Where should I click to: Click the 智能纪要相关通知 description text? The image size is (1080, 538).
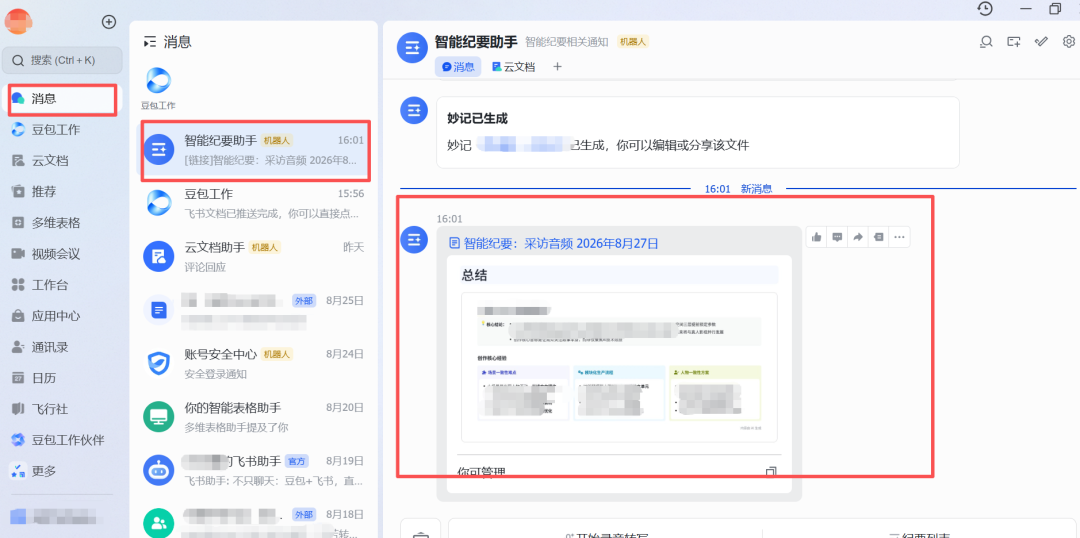click(567, 42)
